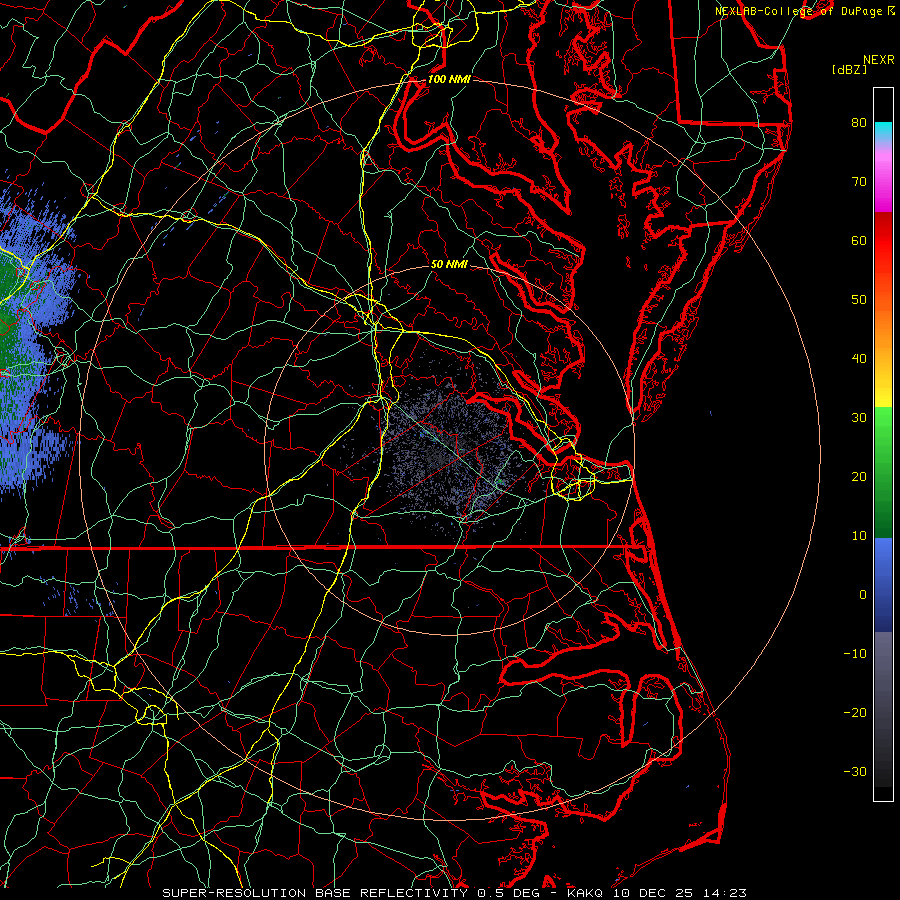Click the 50 NMI range ring label
The image size is (900, 900).
[x=449, y=264]
